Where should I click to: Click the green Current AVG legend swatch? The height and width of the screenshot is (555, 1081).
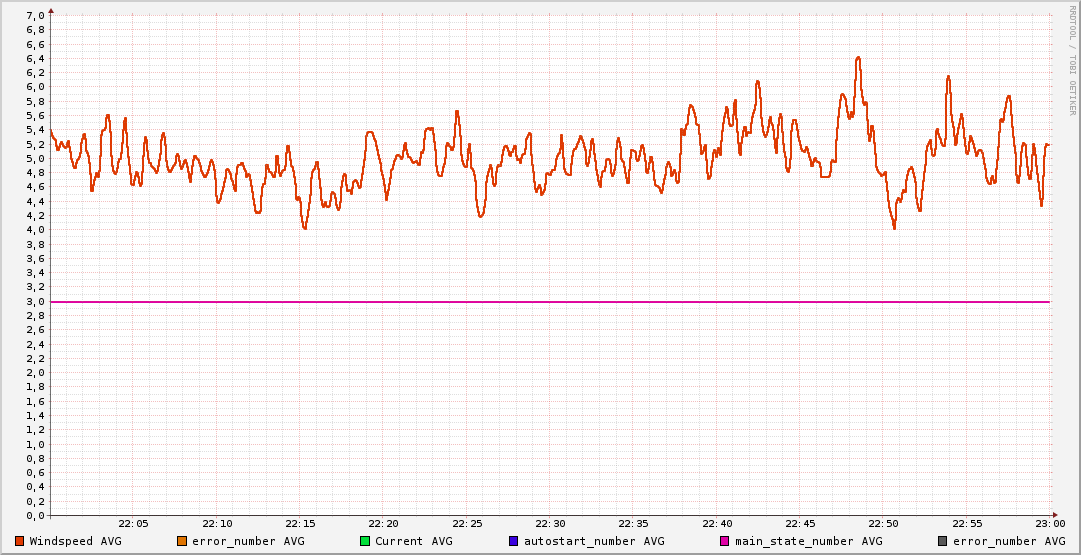pos(364,541)
